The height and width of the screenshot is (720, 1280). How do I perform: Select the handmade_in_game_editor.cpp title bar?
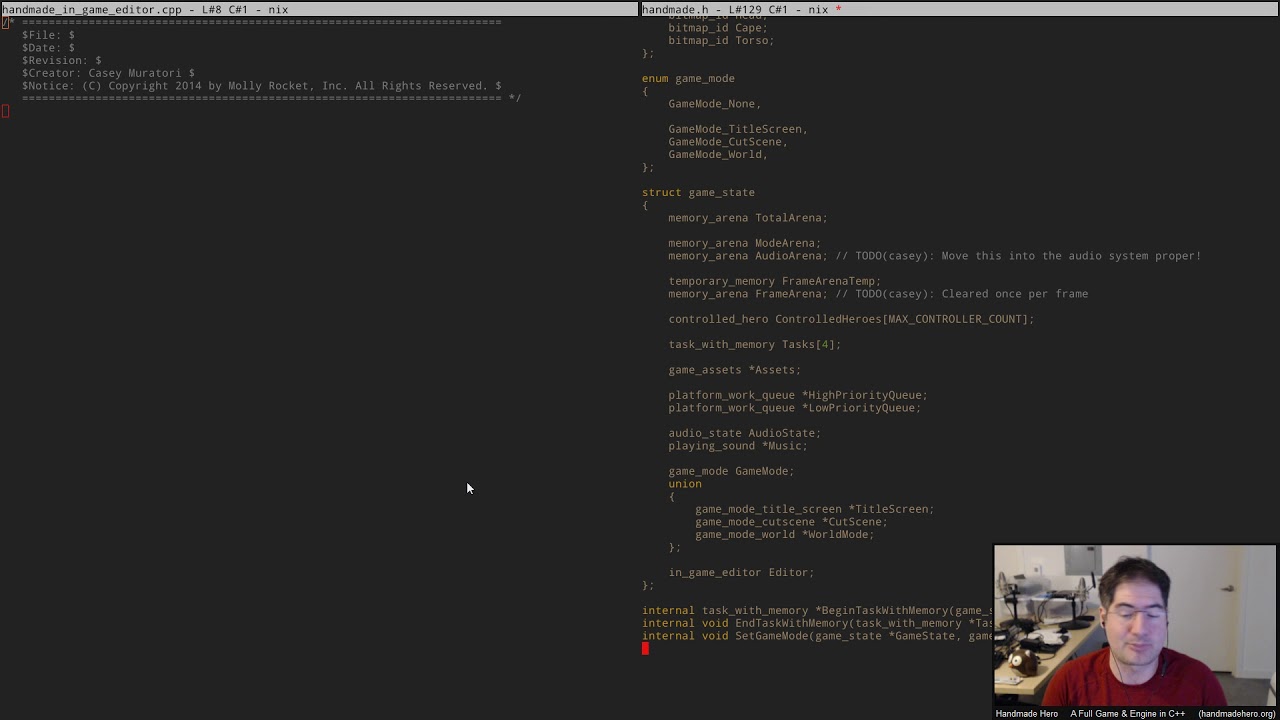click(x=319, y=9)
